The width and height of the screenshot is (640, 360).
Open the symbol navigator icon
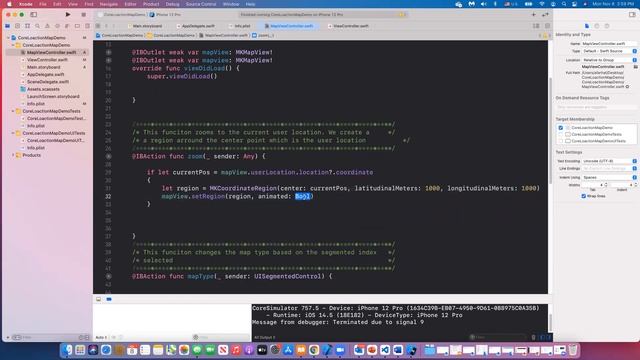click(x=27, y=26)
